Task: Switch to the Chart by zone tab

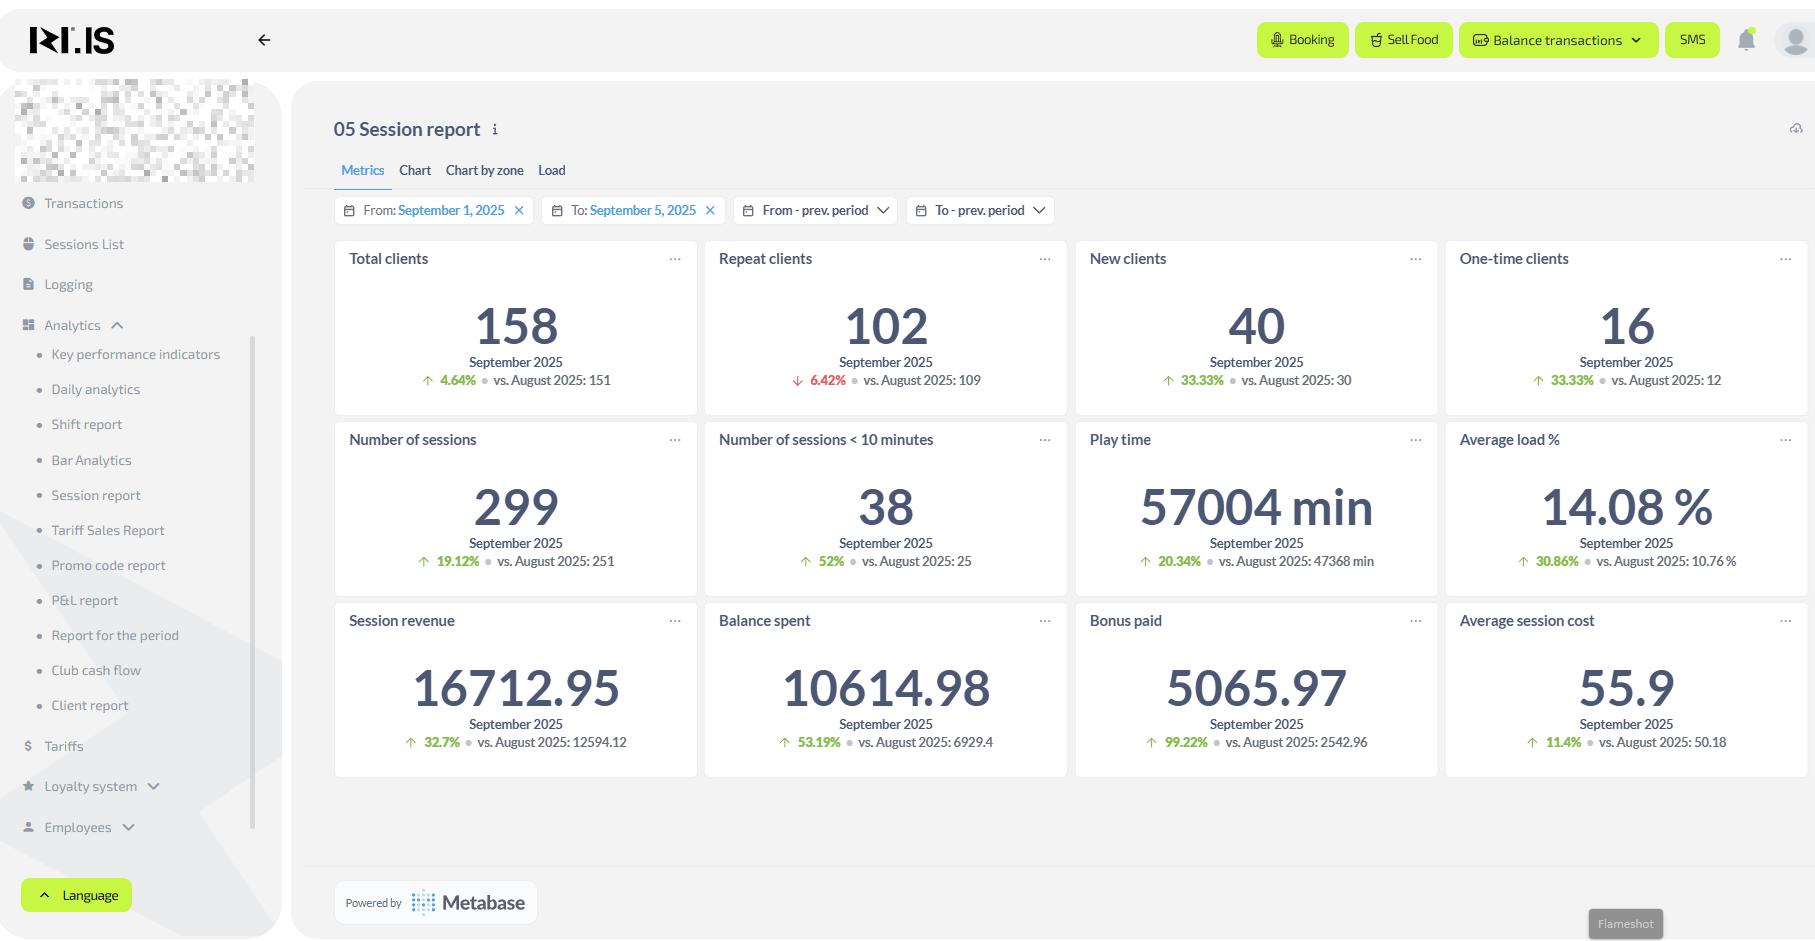Action: (x=484, y=171)
